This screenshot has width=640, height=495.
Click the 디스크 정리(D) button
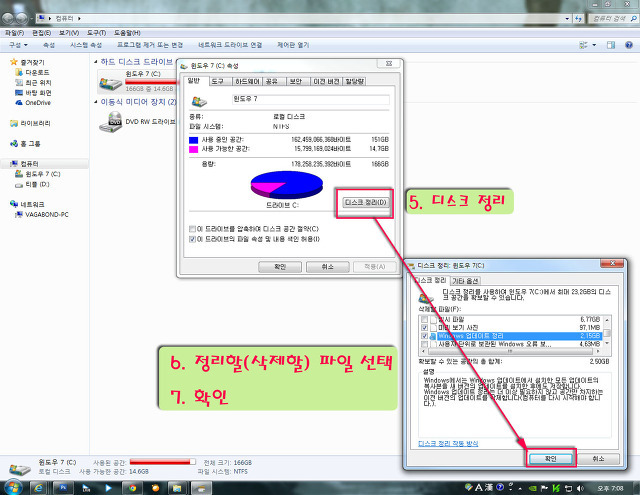click(x=365, y=202)
